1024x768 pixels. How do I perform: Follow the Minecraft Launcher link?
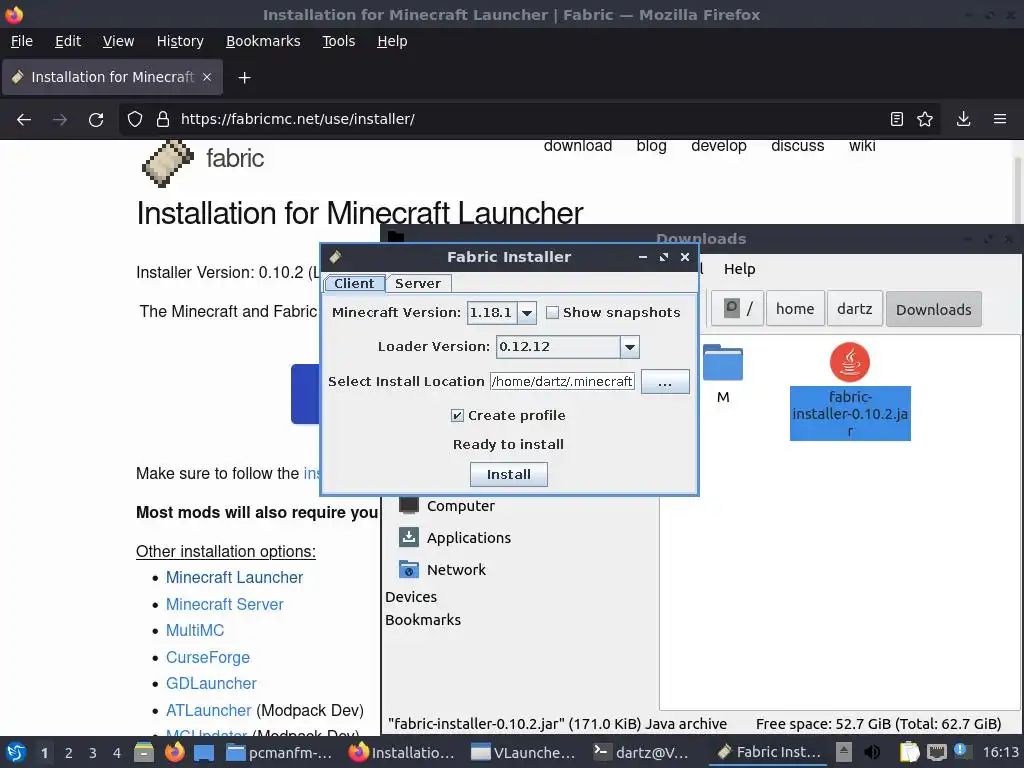pos(234,577)
